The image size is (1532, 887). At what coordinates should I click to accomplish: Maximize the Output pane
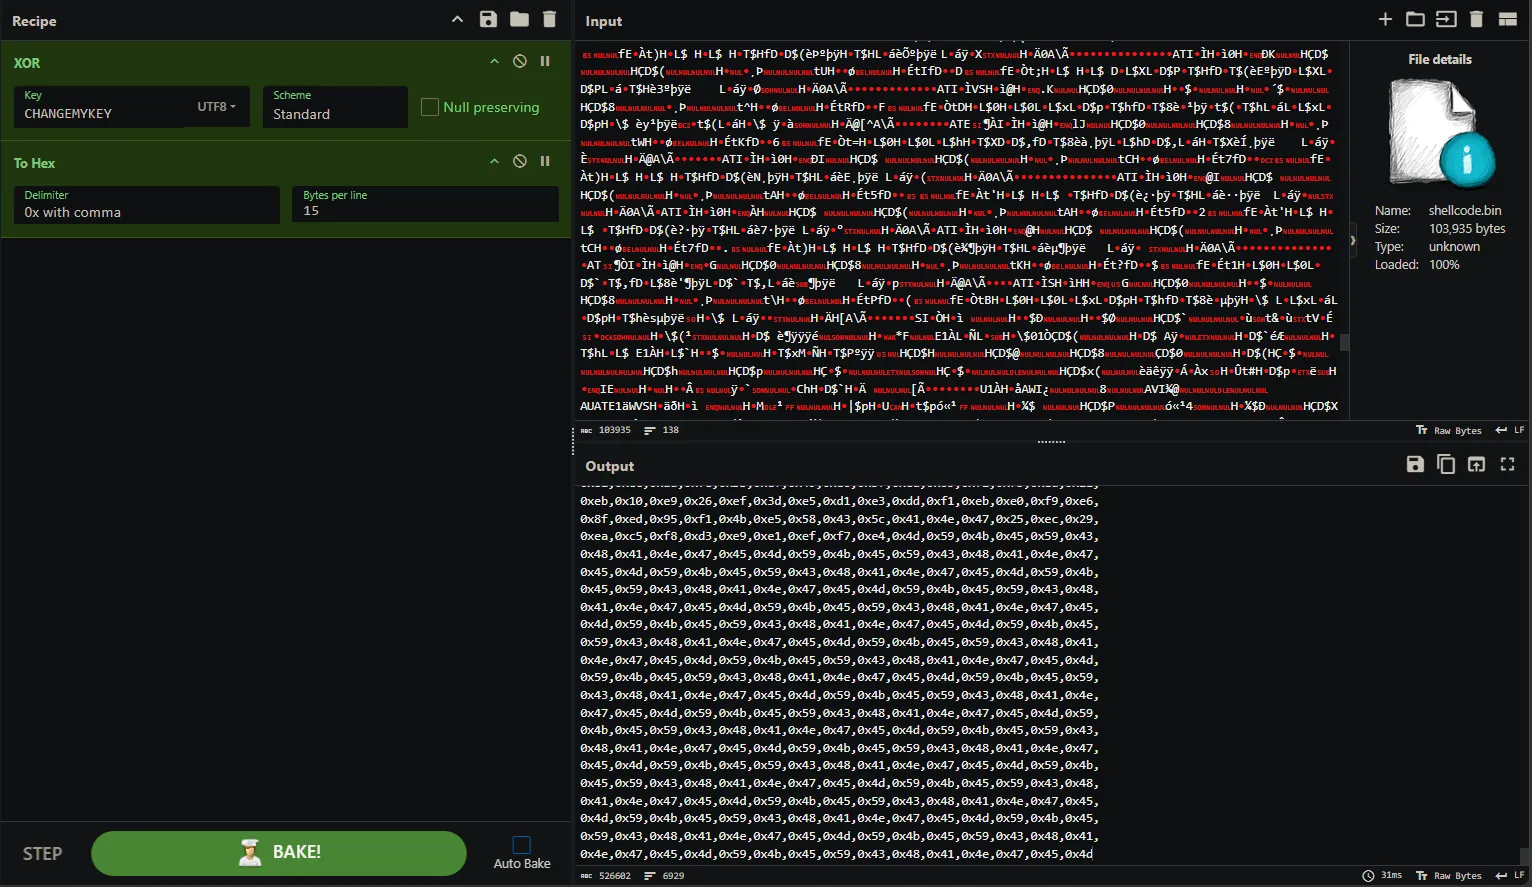1508,464
